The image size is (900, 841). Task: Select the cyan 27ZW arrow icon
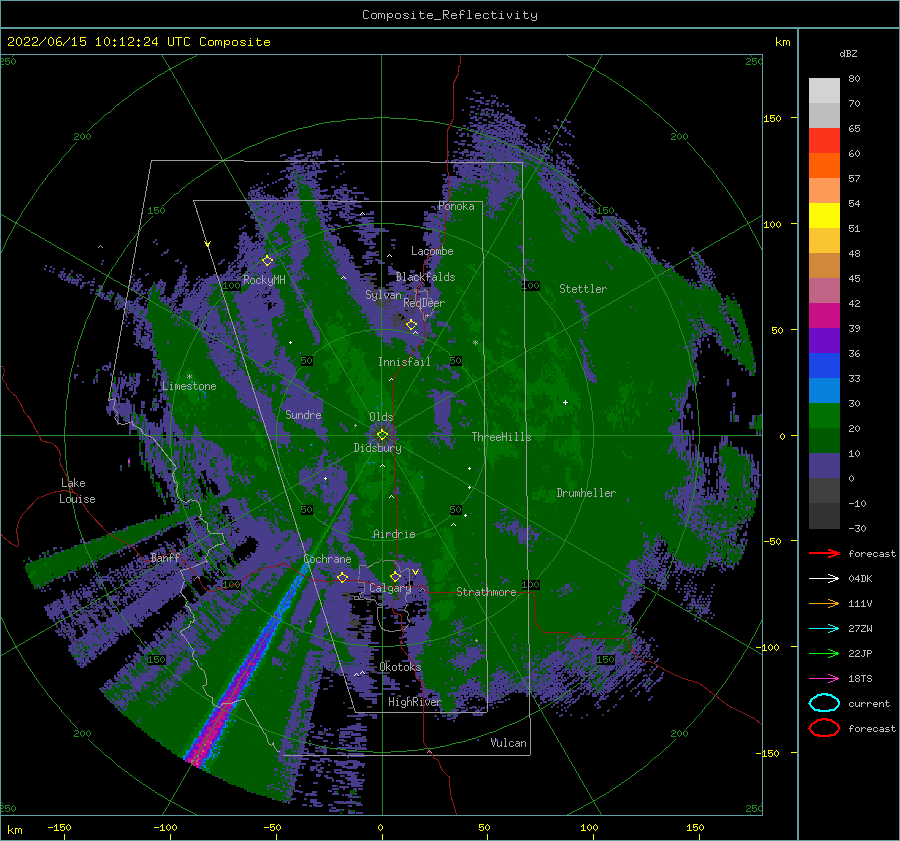click(824, 629)
